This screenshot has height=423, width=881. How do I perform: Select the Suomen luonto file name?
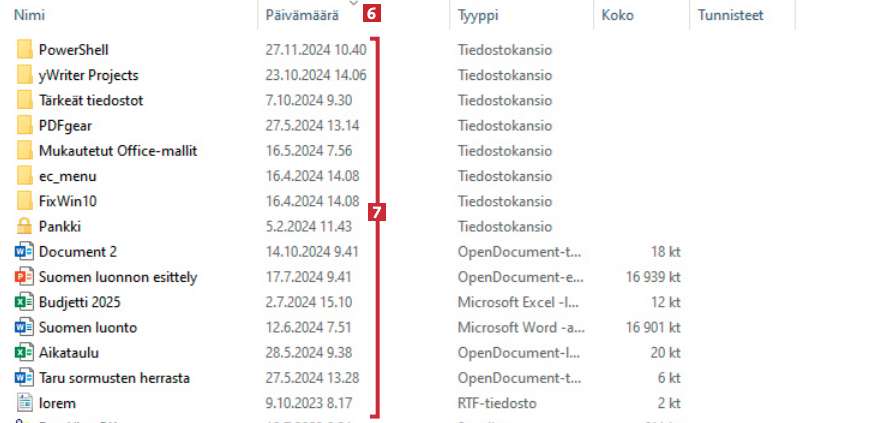point(88,327)
